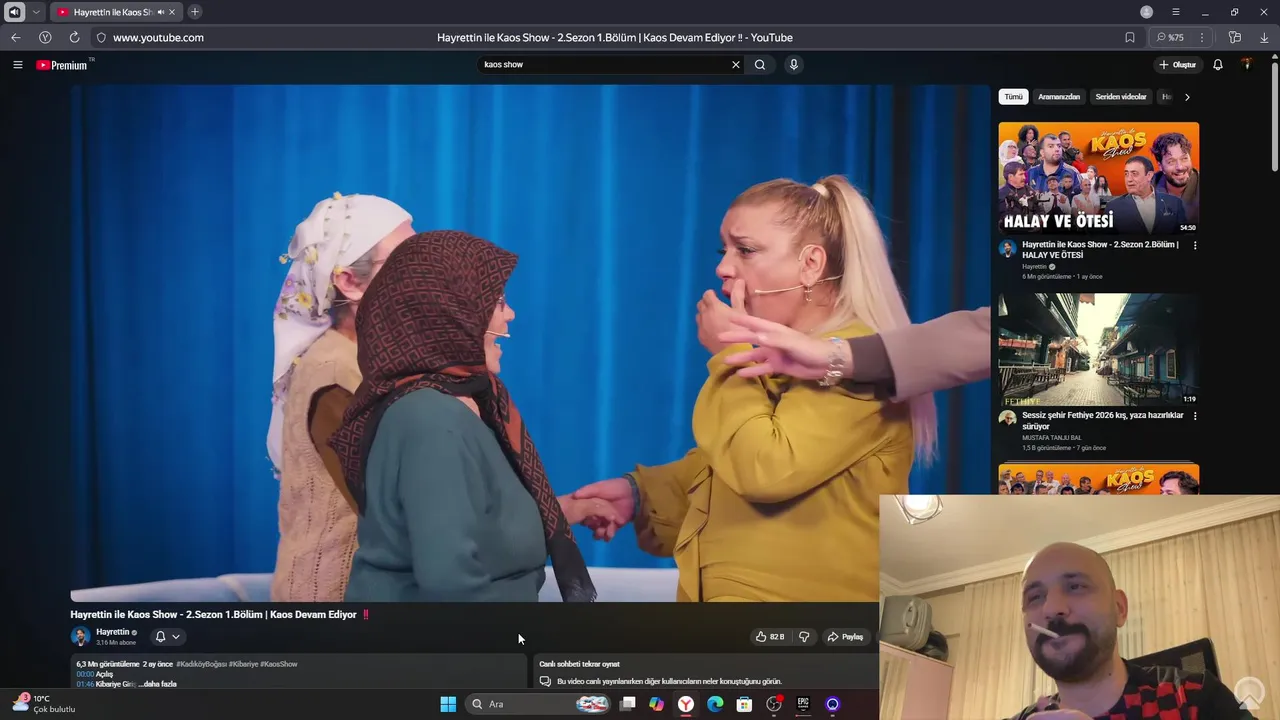Open options for the HALAY VE ÖTESİ video
Screen dimensions: 1280x720
(1194, 245)
